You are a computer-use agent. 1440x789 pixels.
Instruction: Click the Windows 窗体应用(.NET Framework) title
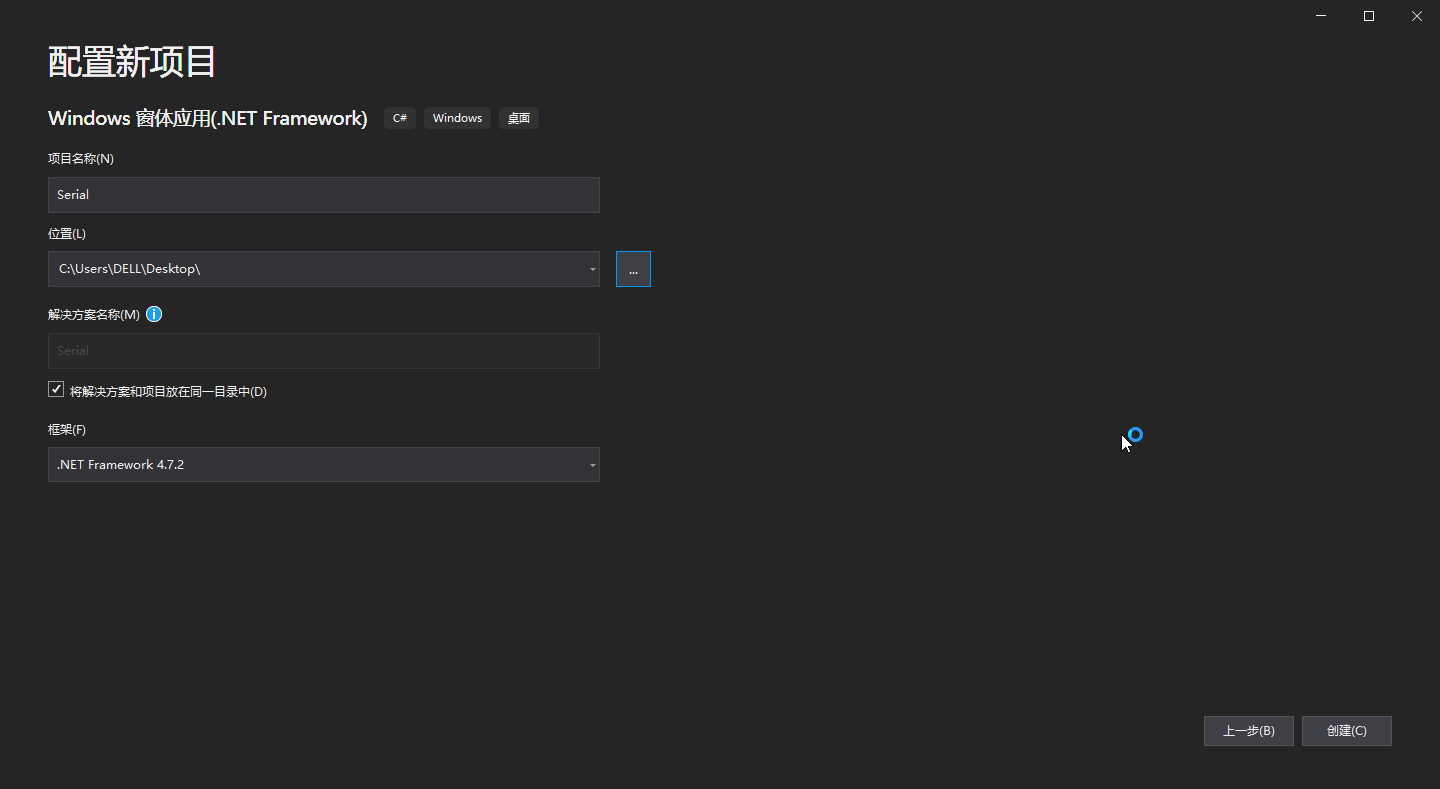(208, 118)
